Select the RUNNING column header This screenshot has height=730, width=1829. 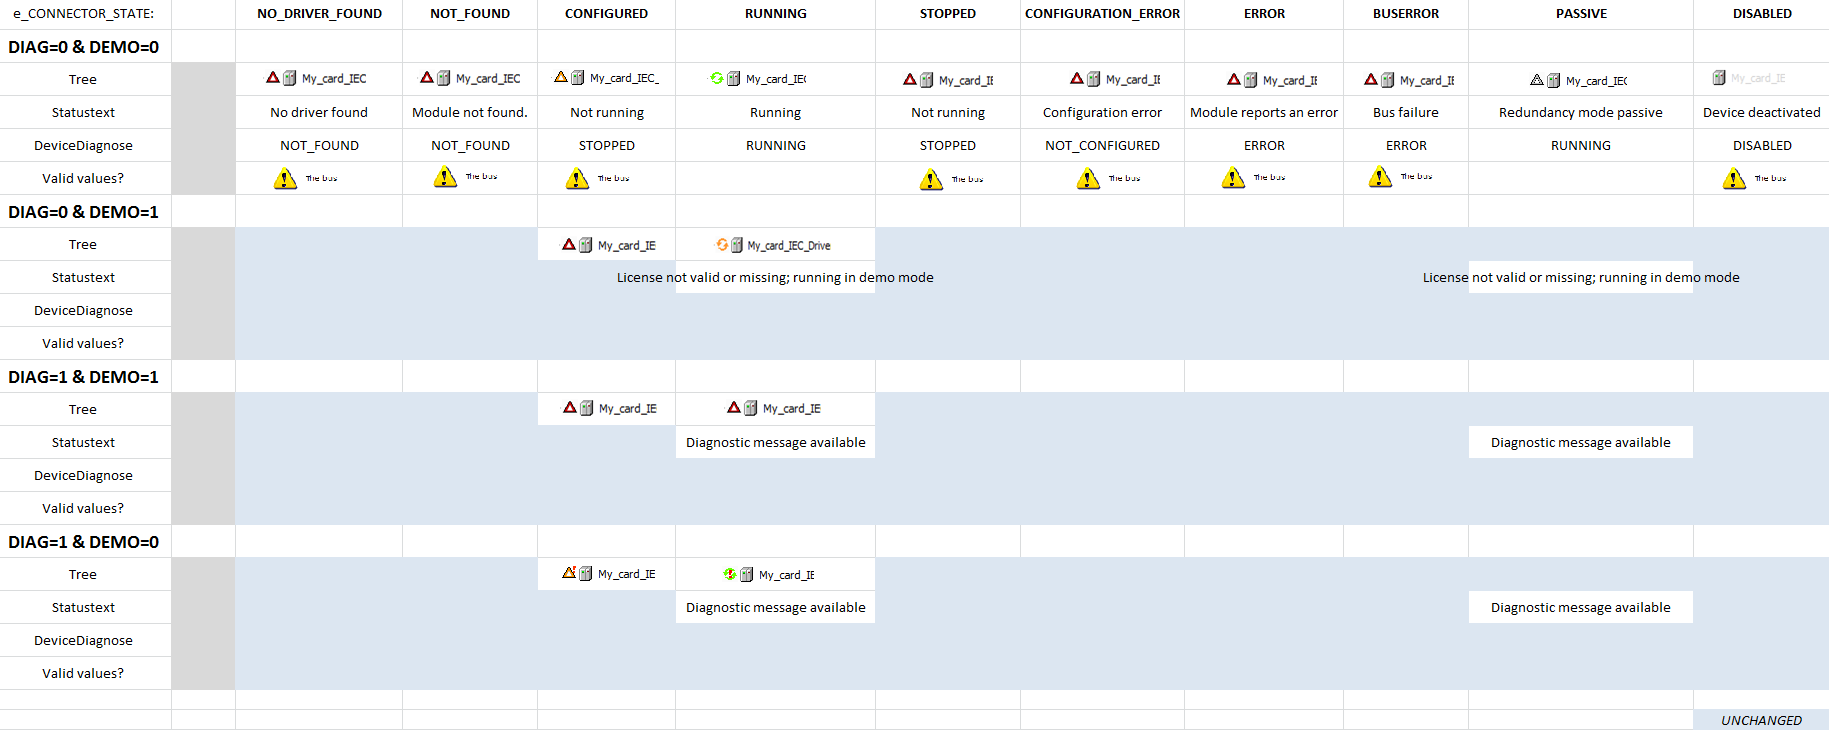tap(775, 14)
